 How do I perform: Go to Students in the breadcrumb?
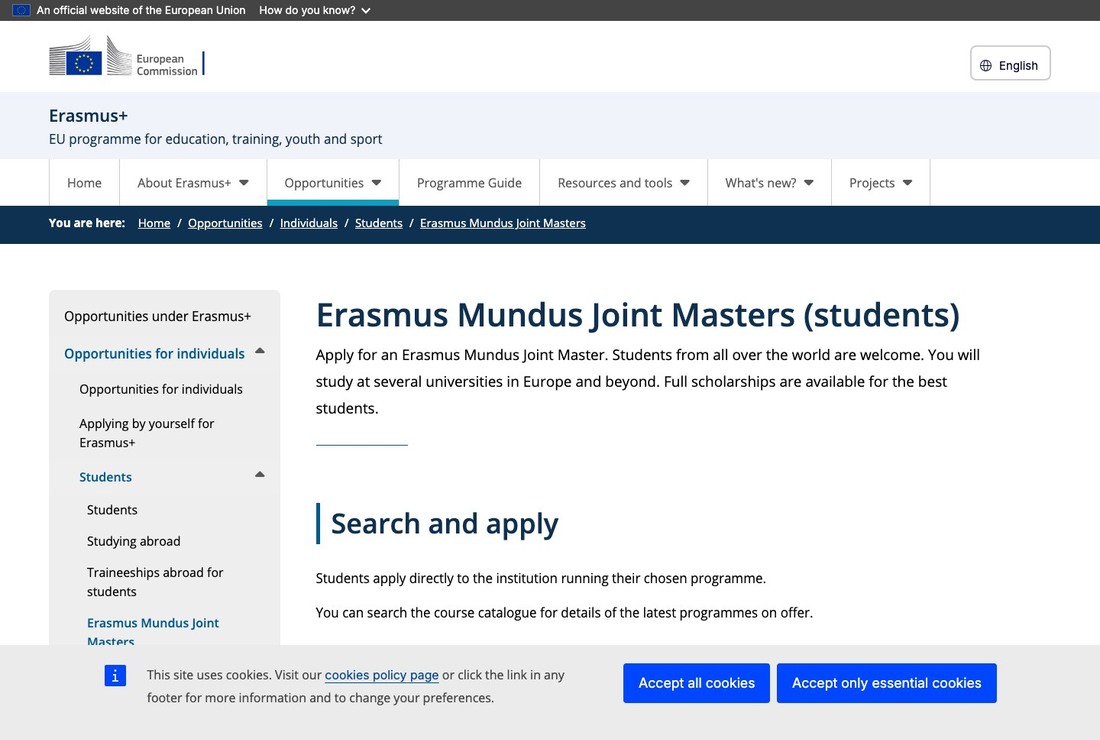379,223
